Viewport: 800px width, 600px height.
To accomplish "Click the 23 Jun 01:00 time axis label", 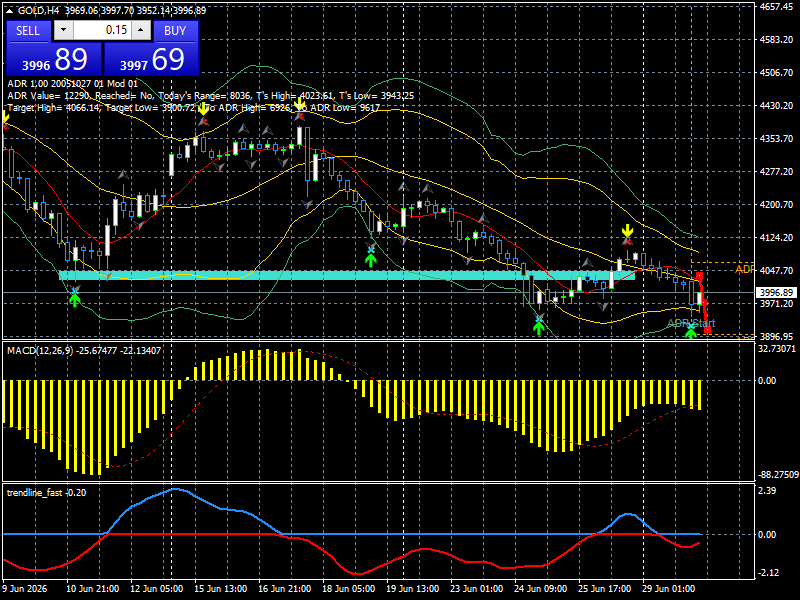I will click(477, 588).
